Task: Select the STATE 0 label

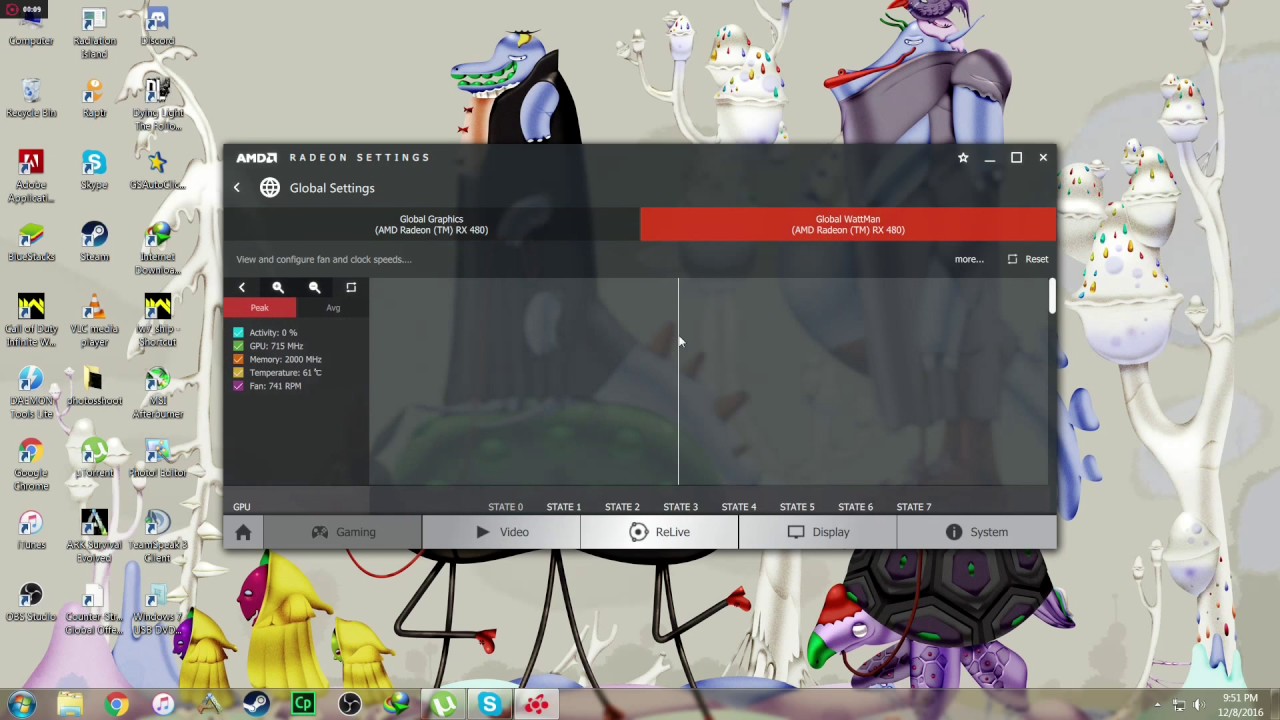Action: coord(505,507)
